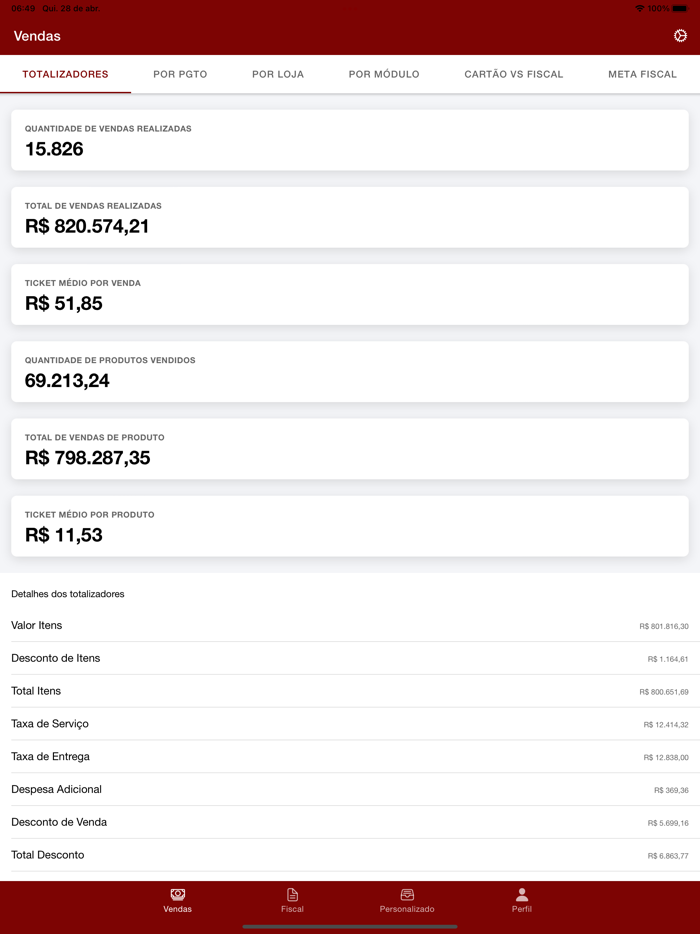Open the POR MÓDULO tab

coord(384,73)
